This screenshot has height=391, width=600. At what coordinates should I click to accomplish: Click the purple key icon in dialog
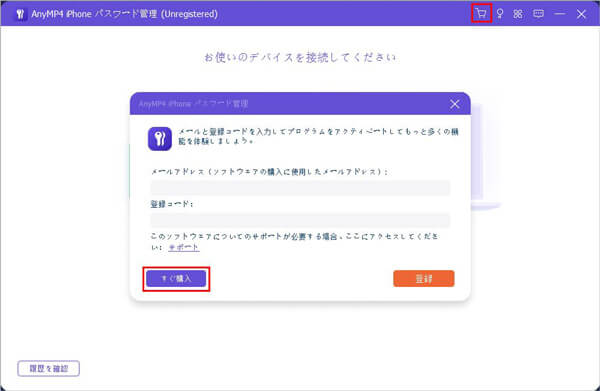tap(160, 139)
